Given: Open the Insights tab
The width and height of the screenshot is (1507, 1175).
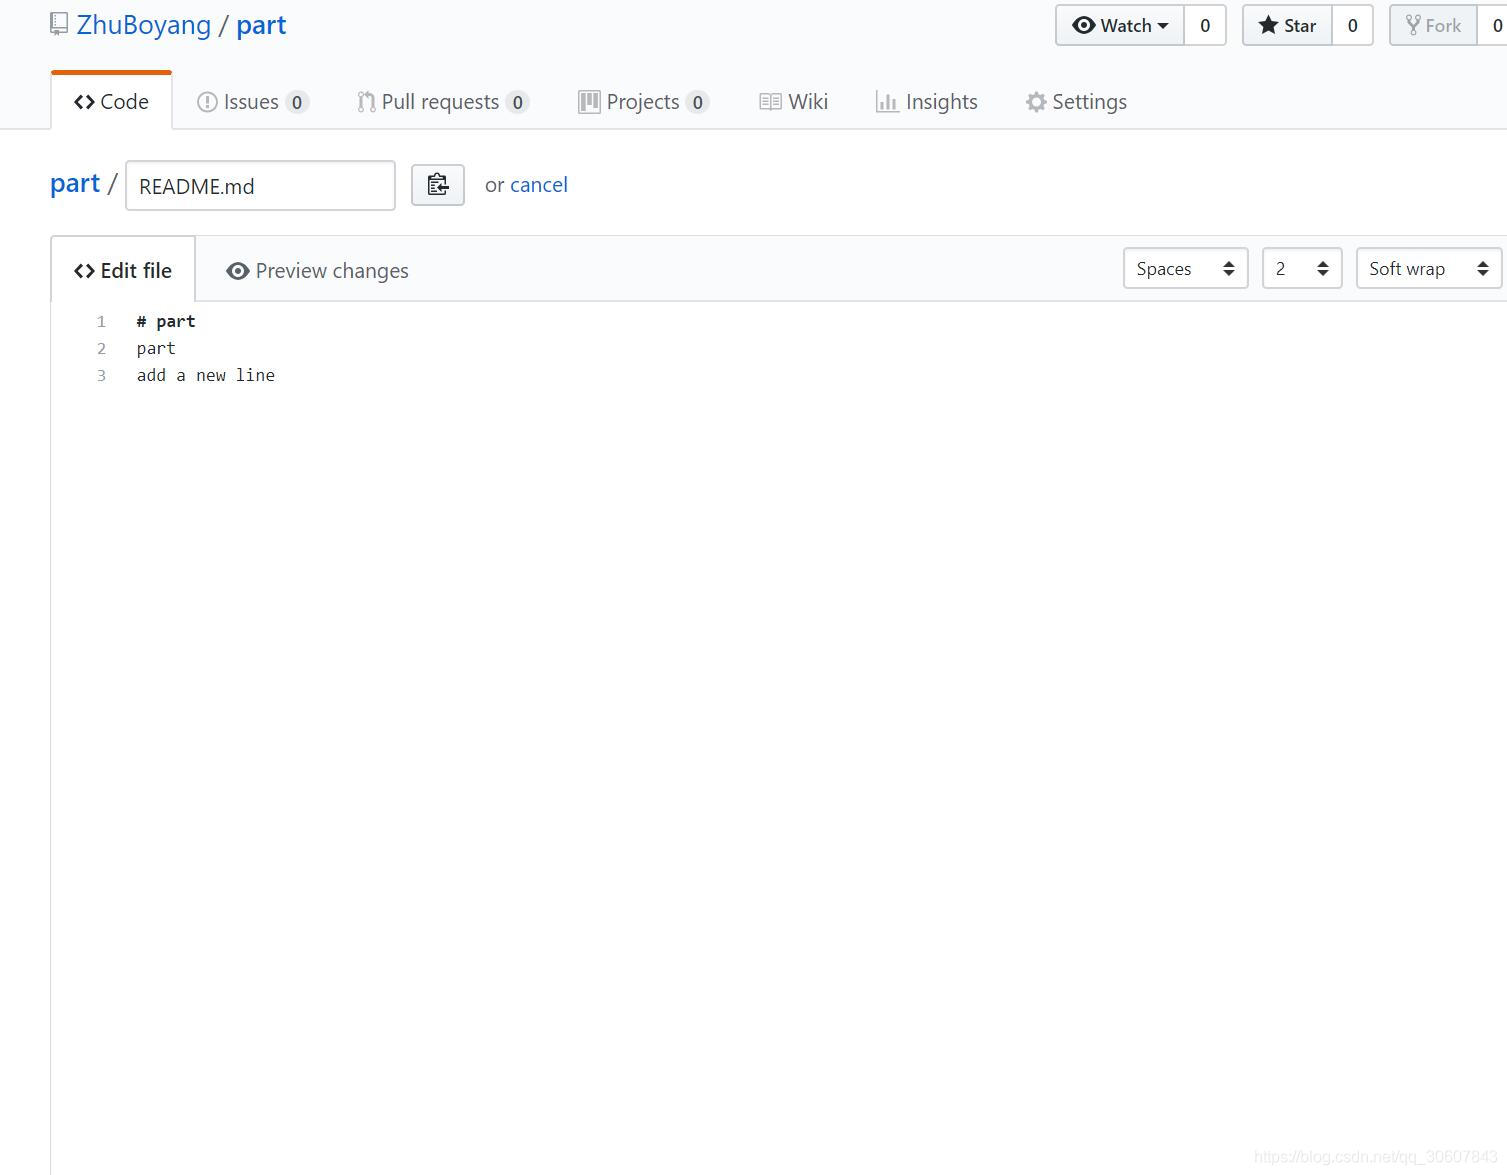Looking at the screenshot, I should (927, 102).
